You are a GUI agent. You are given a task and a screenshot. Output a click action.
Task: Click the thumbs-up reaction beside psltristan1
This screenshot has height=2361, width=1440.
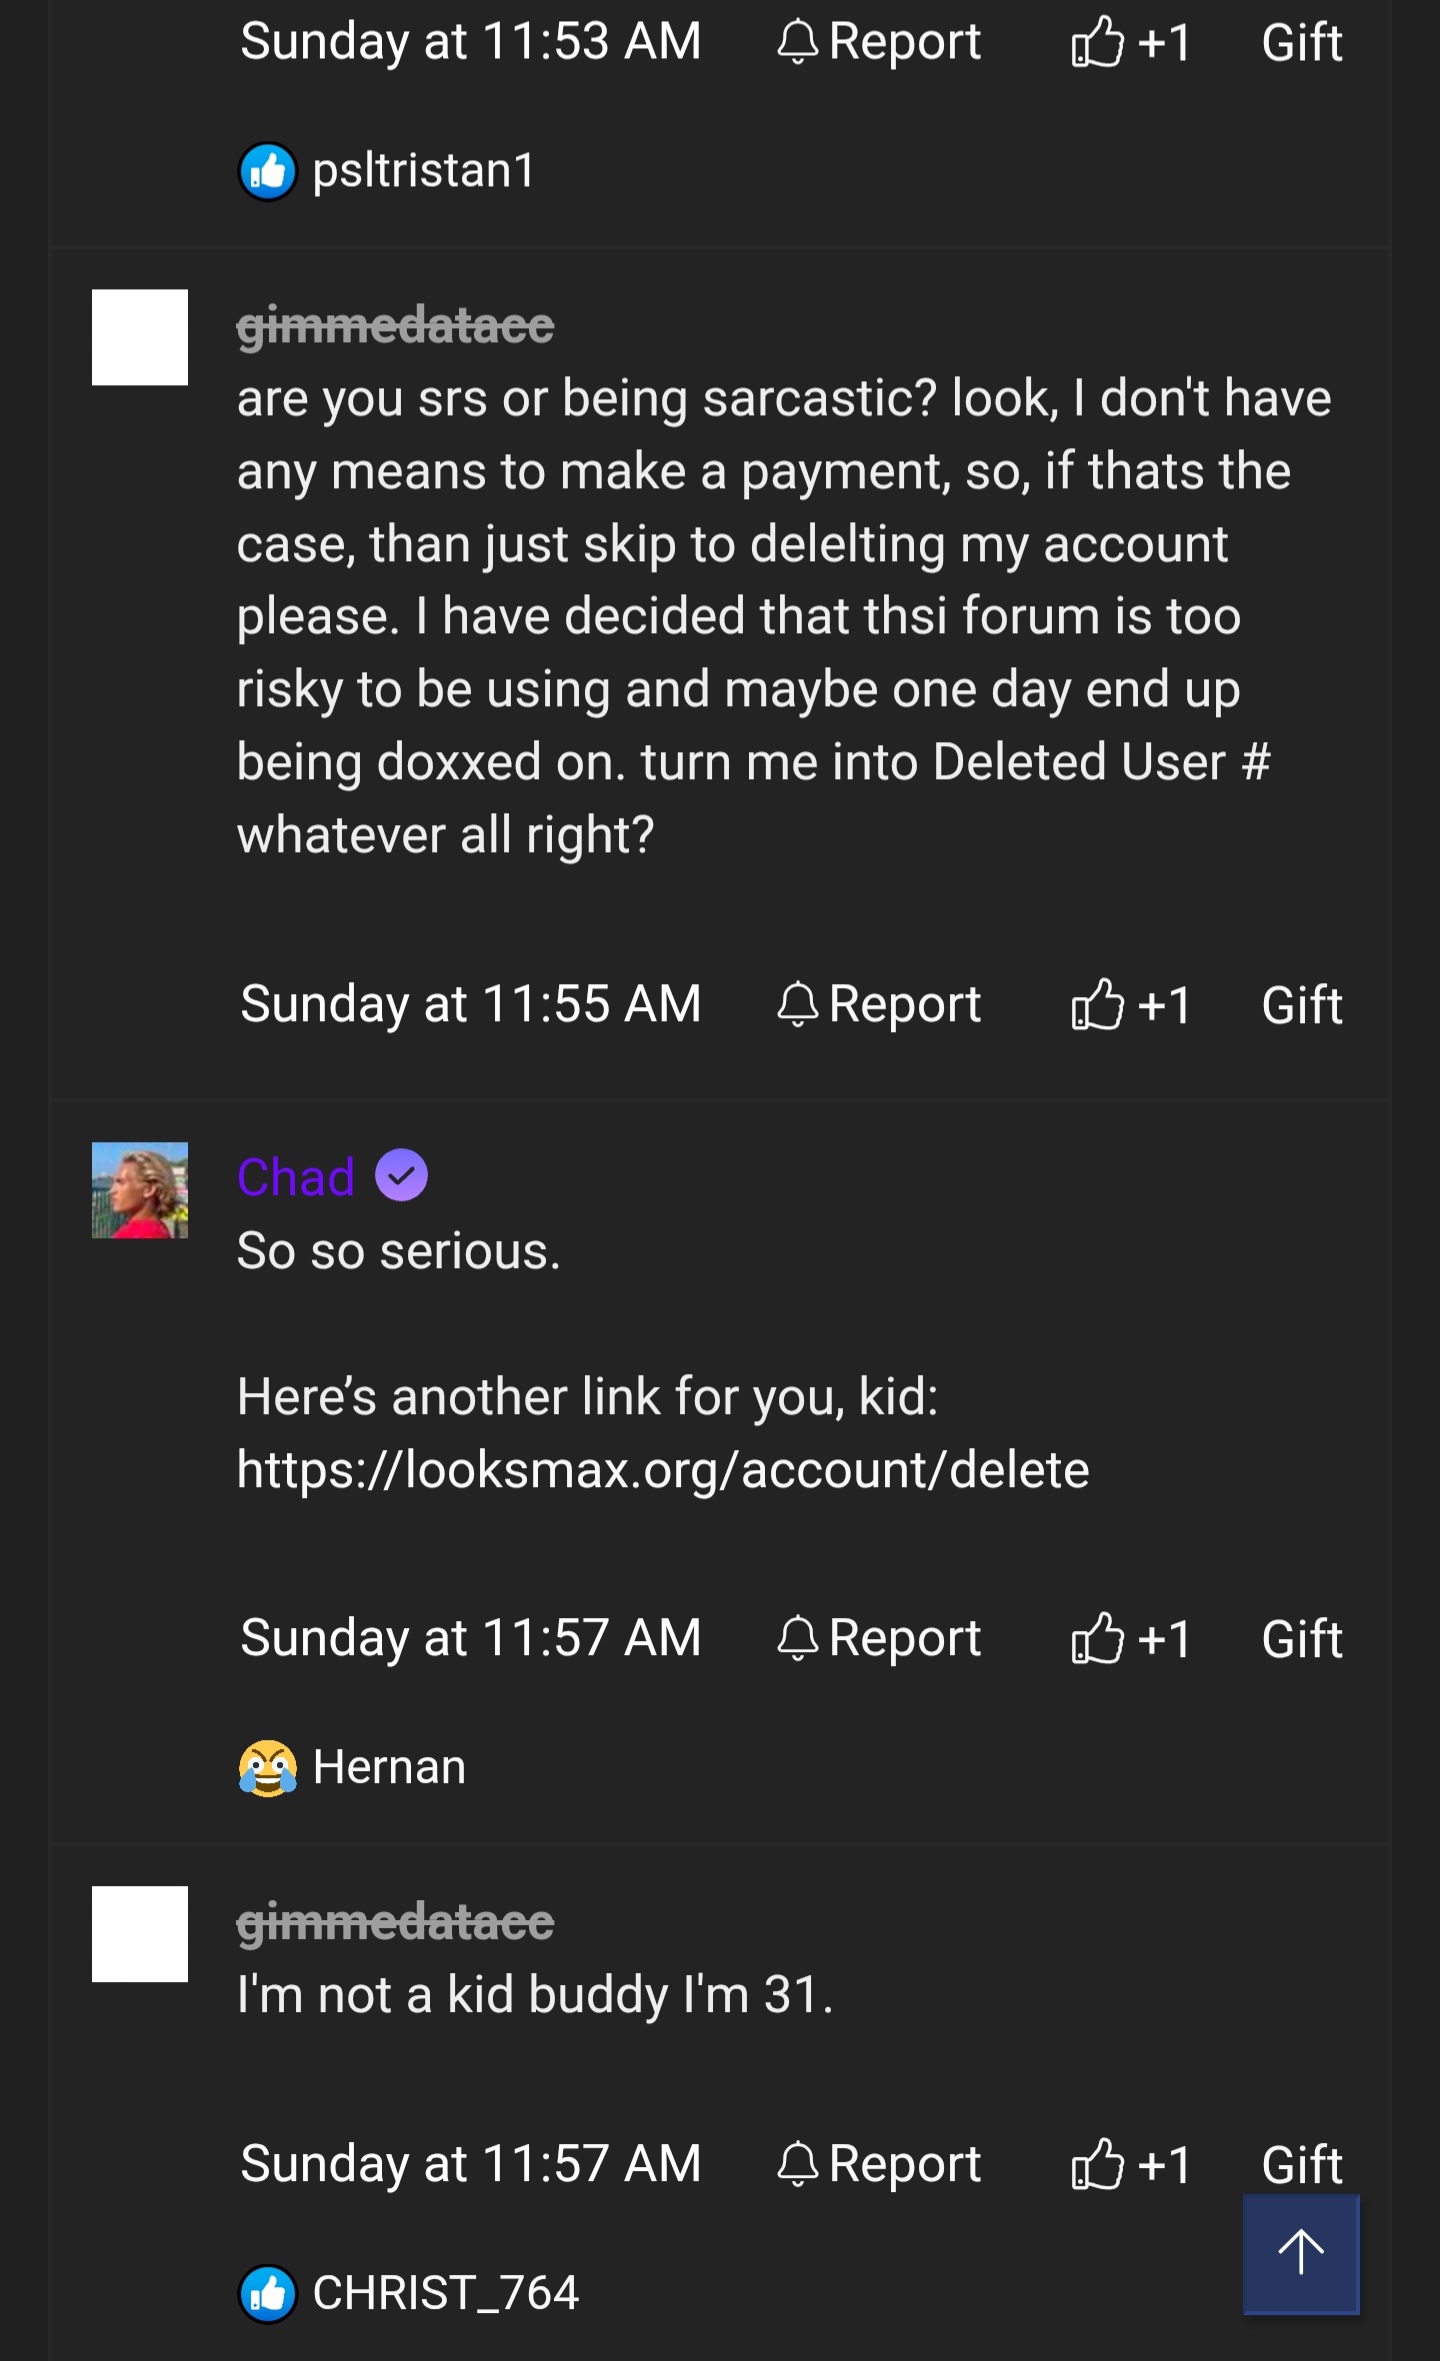(267, 171)
